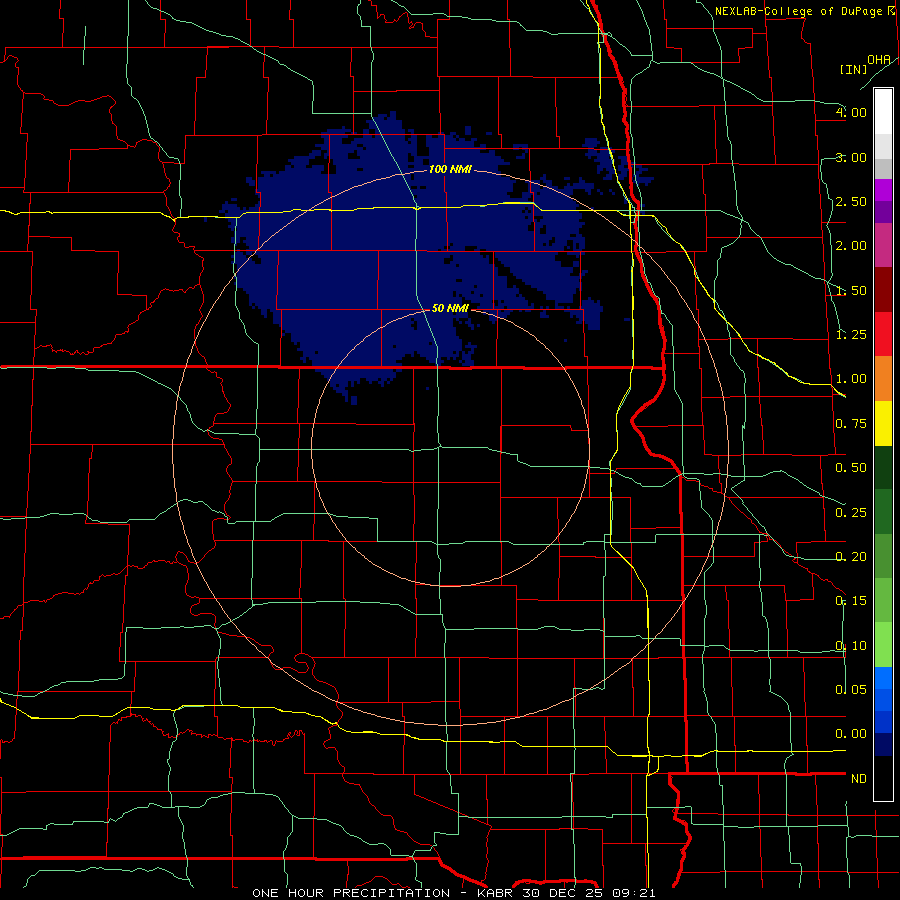The image size is (900, 900).
Task: Click the "50 NMI" range ring label
Action: pyautogui.click(x=450, y=308)
